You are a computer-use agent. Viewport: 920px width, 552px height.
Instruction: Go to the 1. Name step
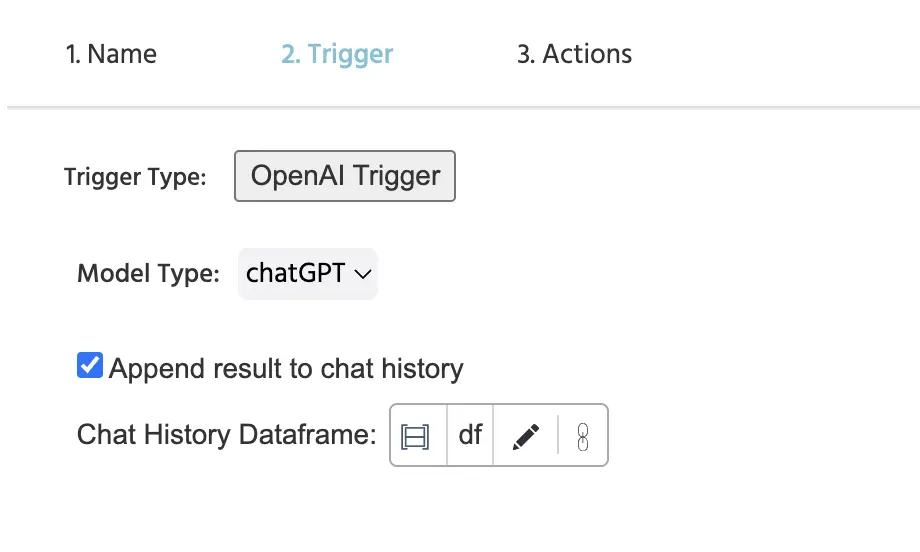coord(111,54)
